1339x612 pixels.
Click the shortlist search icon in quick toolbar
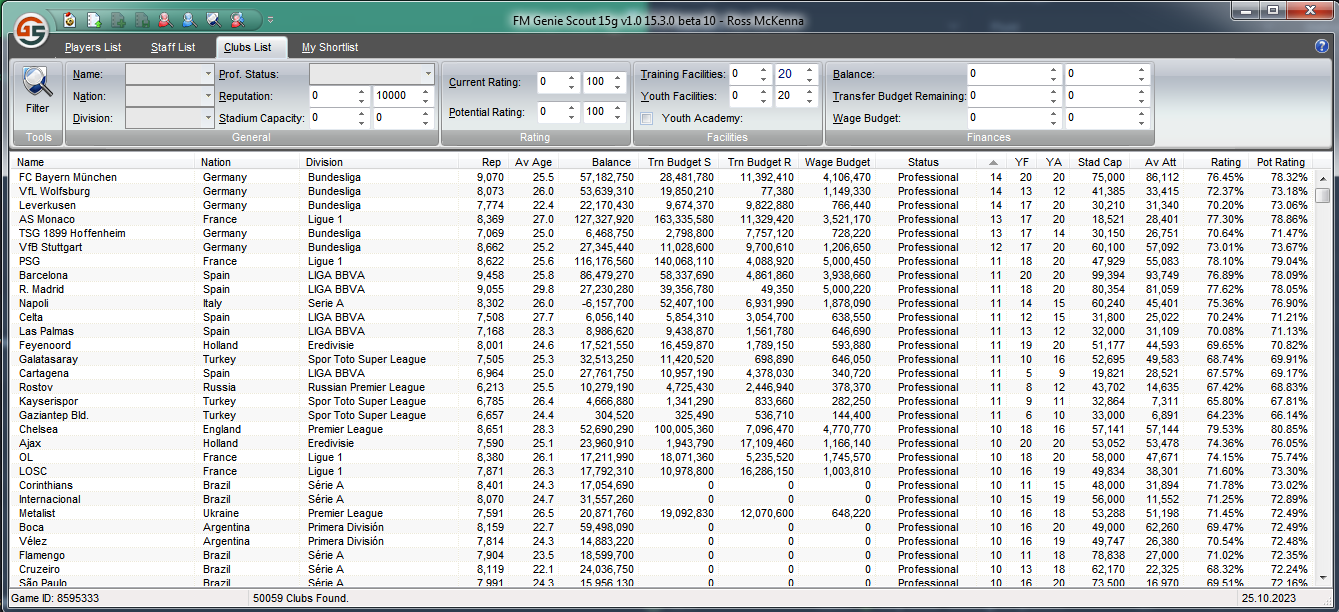pyautogui.click(x=236, y=19)
